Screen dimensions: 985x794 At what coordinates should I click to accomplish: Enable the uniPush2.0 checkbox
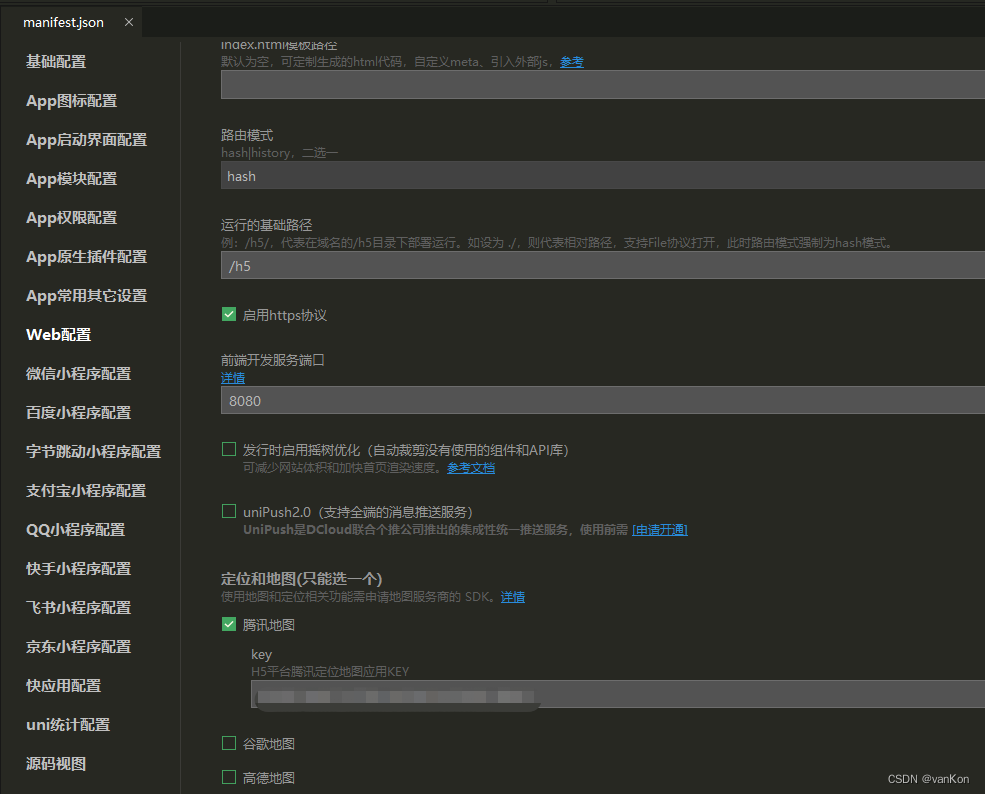(229, 511)
